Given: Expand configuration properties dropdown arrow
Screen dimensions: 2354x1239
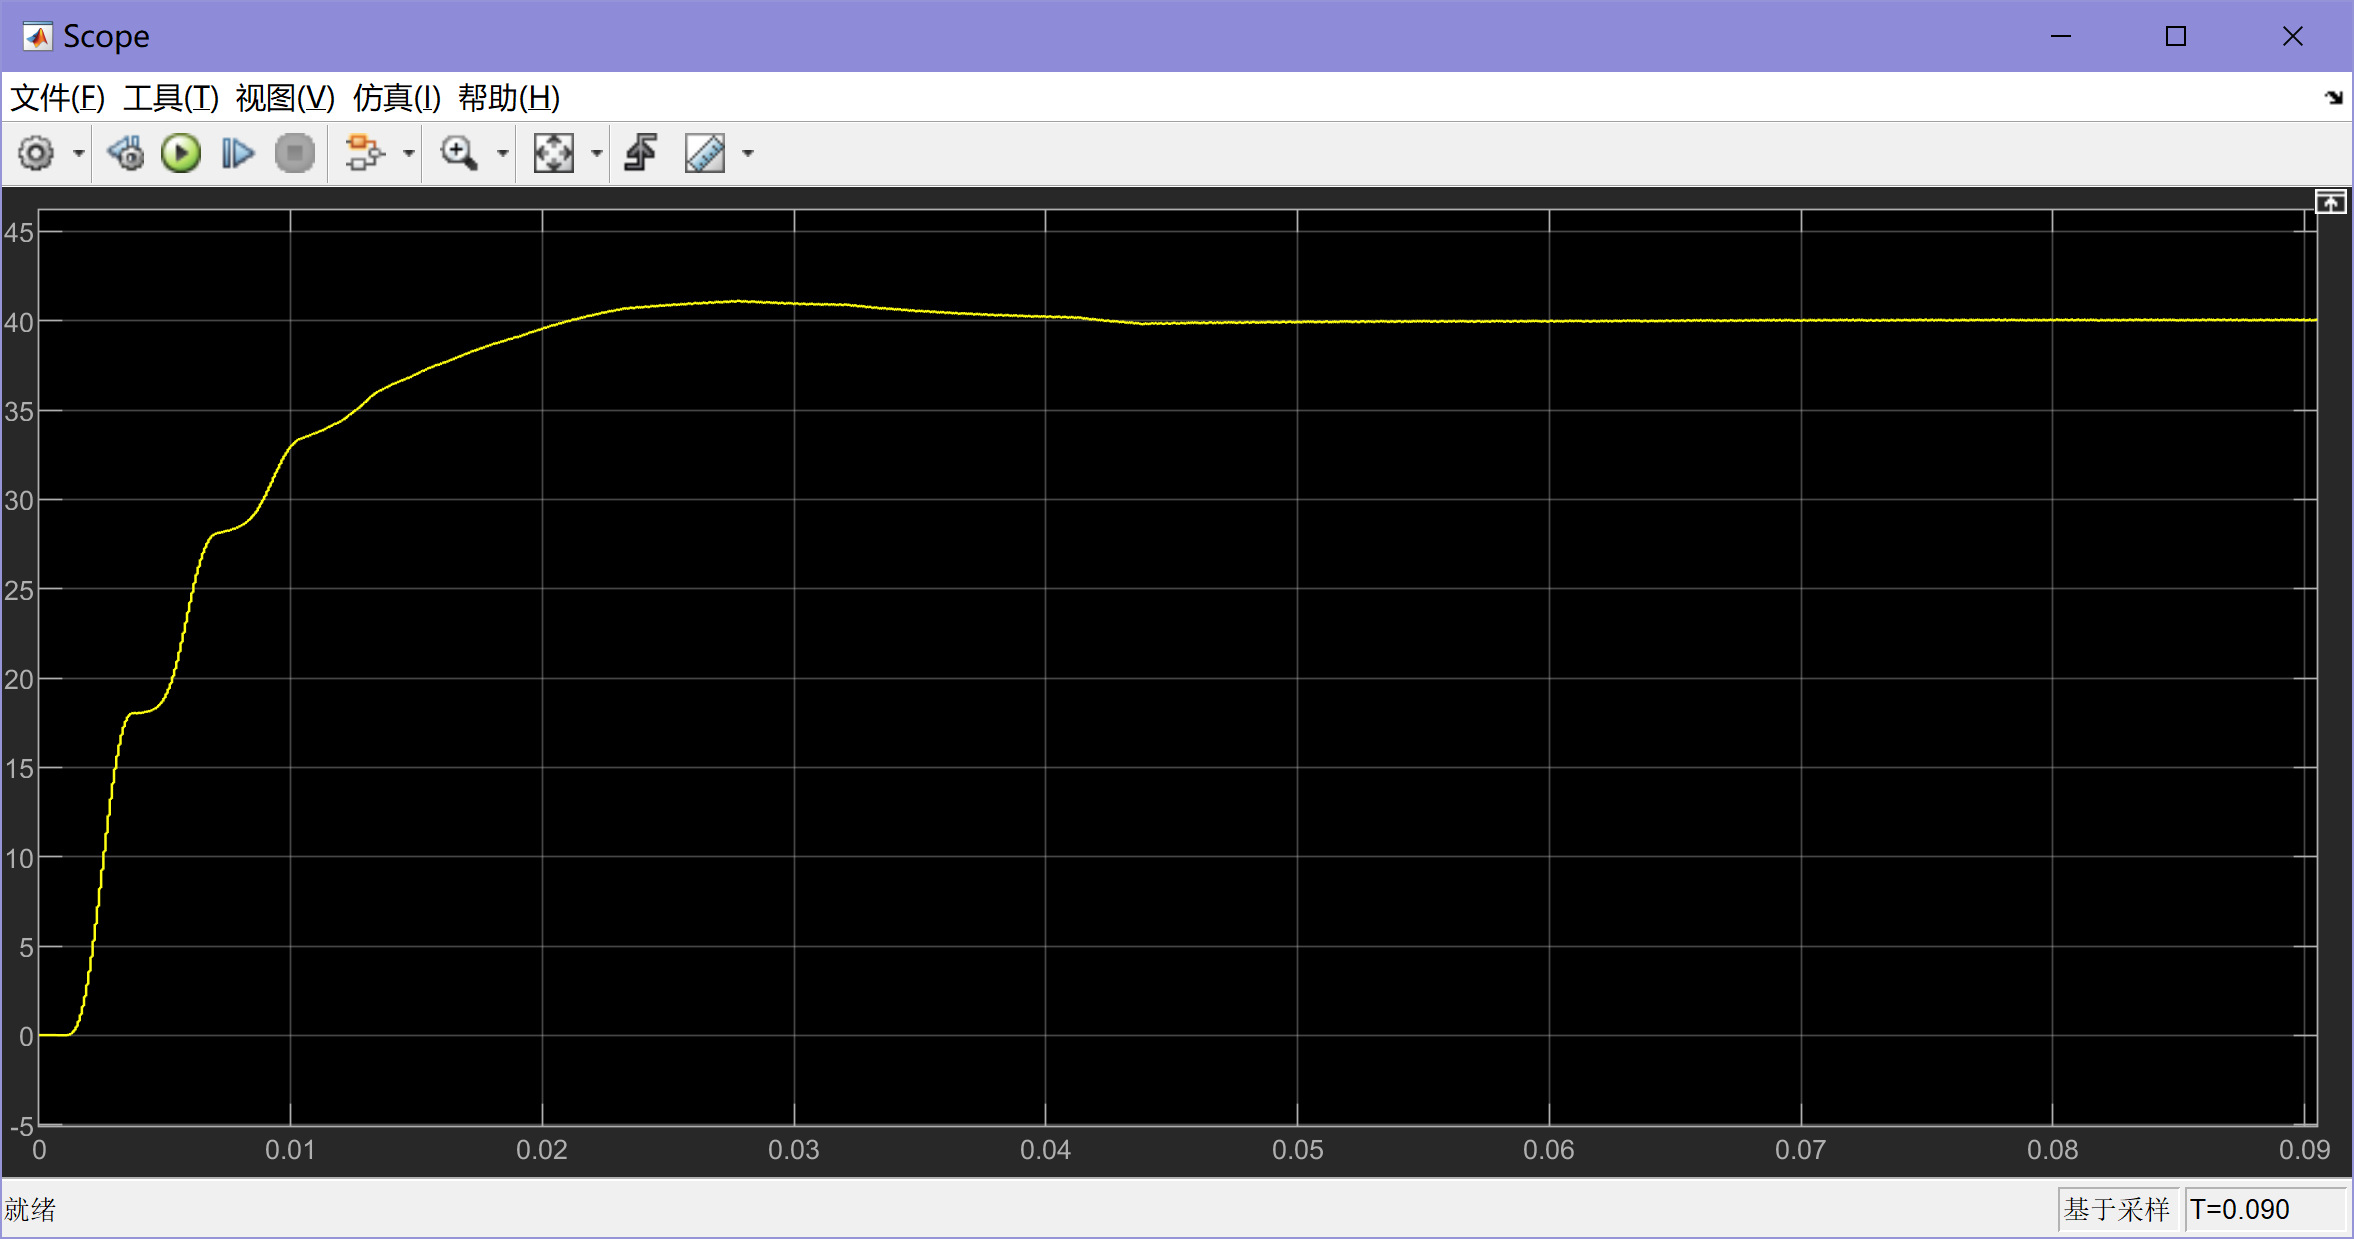Looking at the screenshot, I should click(78, 153).
